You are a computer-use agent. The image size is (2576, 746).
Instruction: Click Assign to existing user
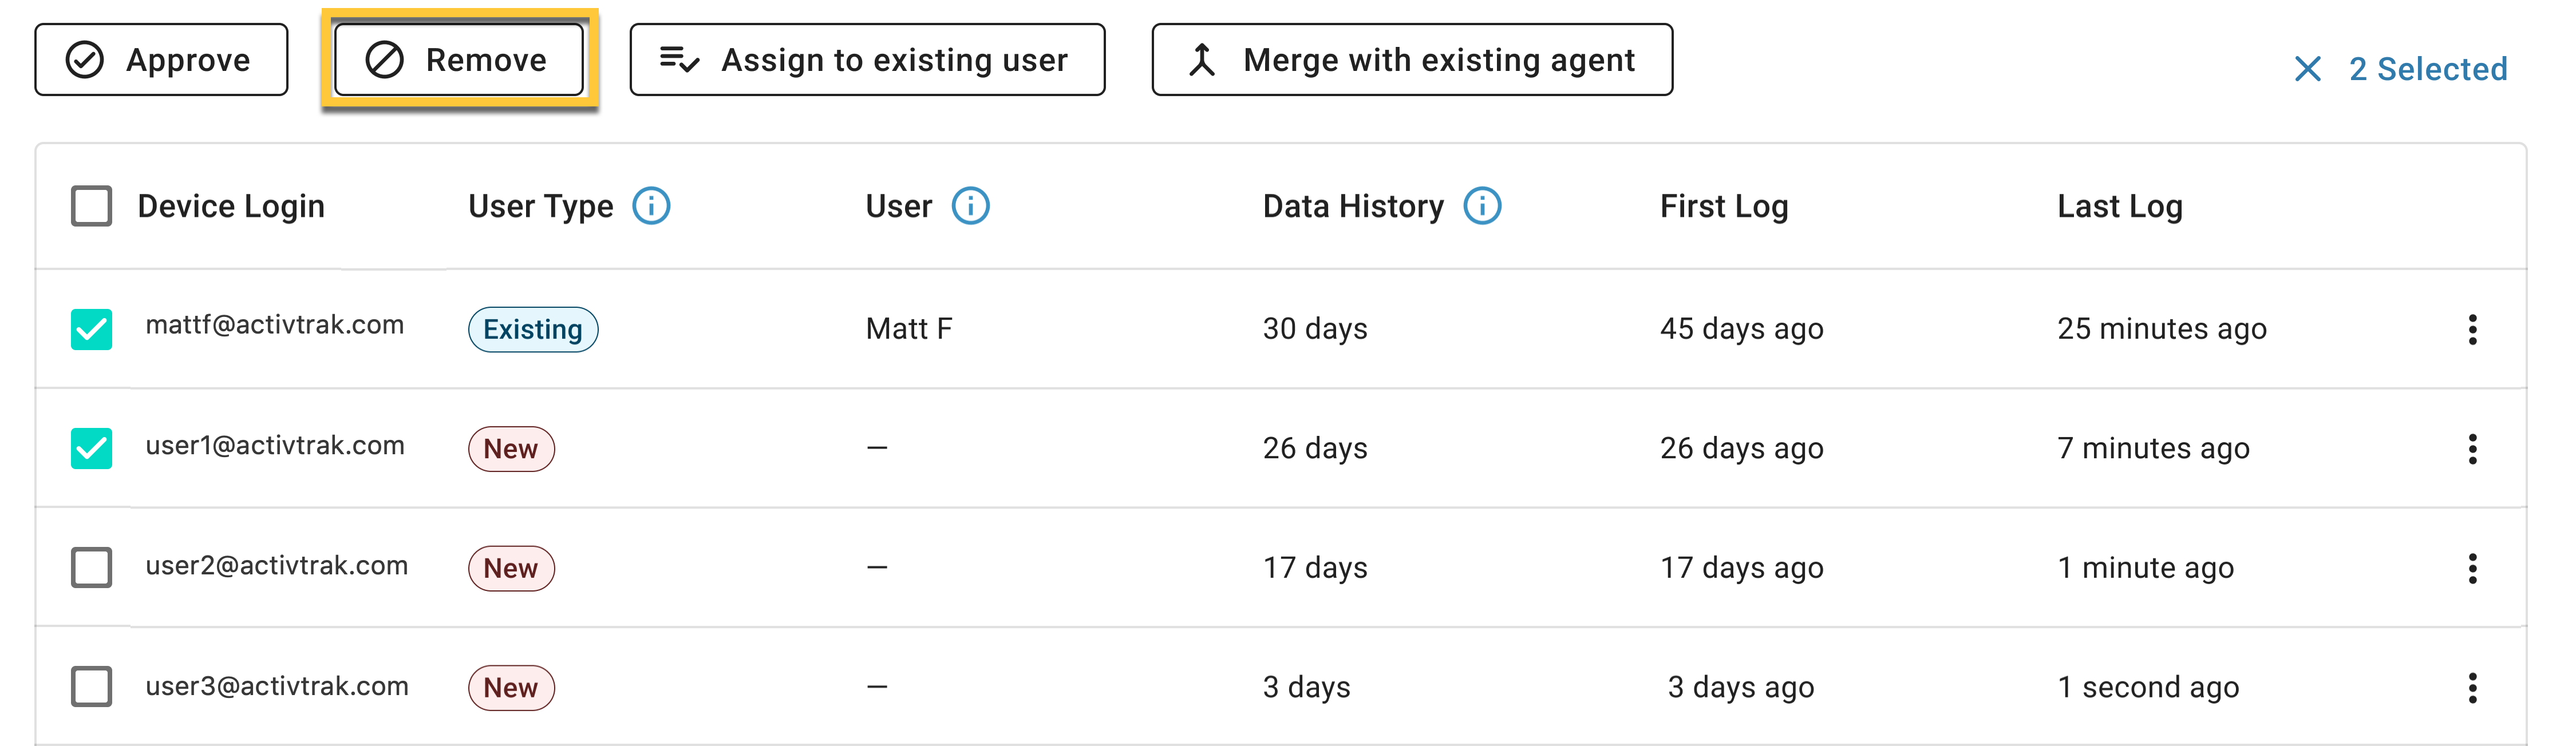867,60
